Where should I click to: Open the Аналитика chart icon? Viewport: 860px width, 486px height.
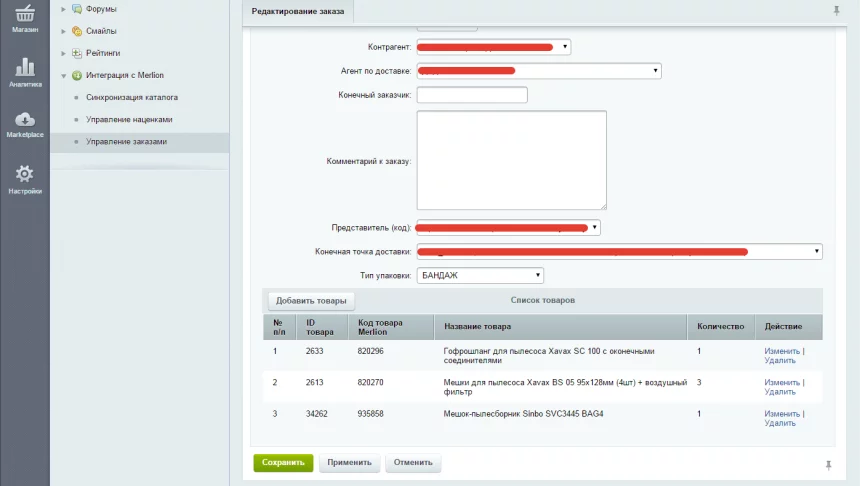pos(25,68)
